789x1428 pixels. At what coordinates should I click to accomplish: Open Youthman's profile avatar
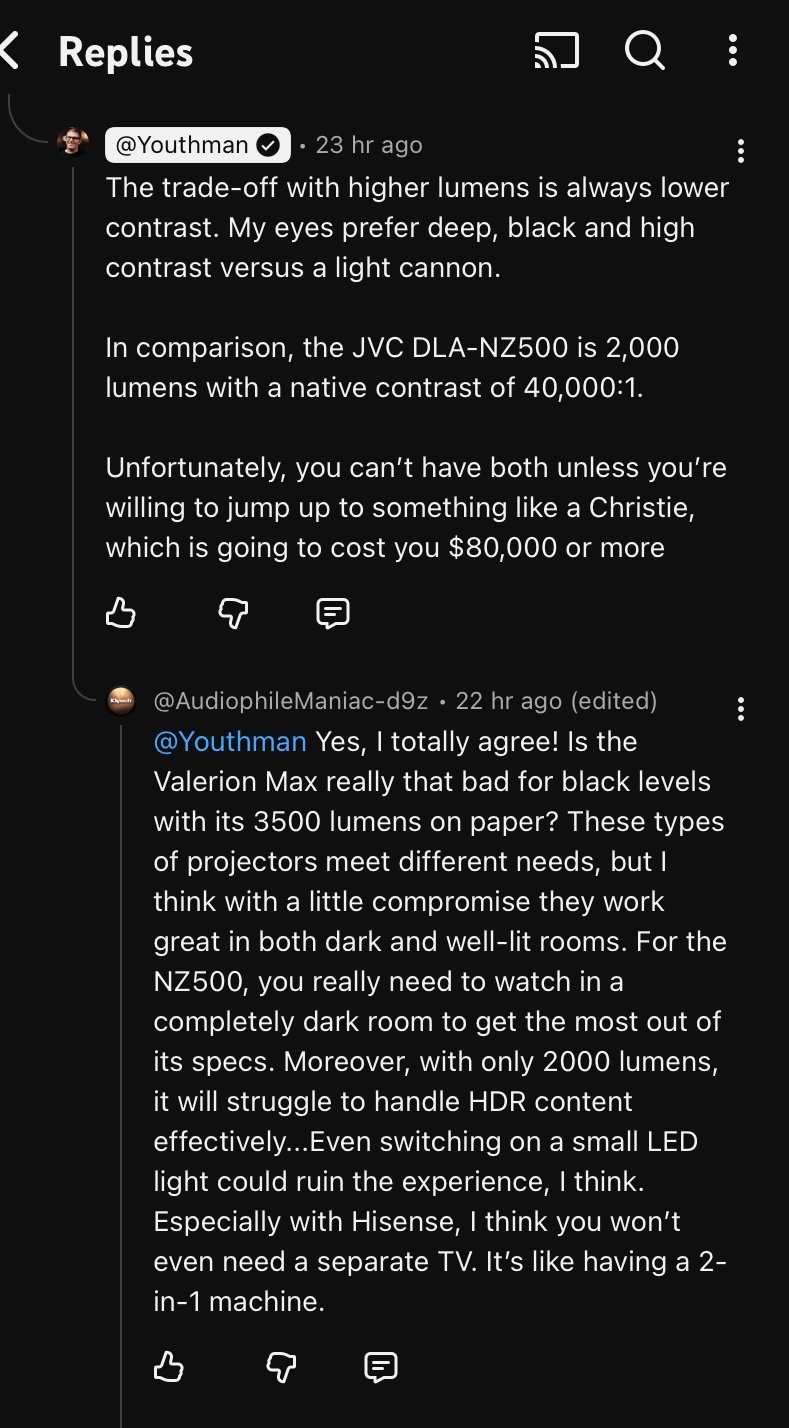click(x=72, y=143)
